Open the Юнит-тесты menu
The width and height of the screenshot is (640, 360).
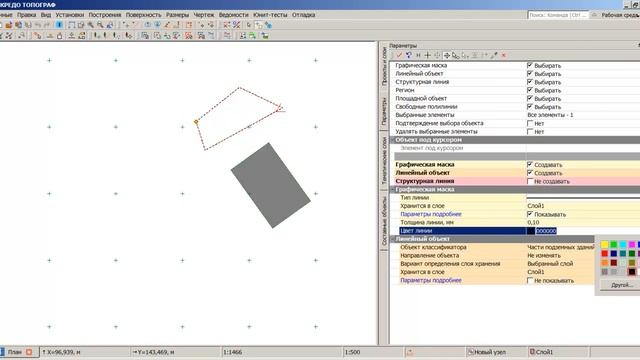270,15
